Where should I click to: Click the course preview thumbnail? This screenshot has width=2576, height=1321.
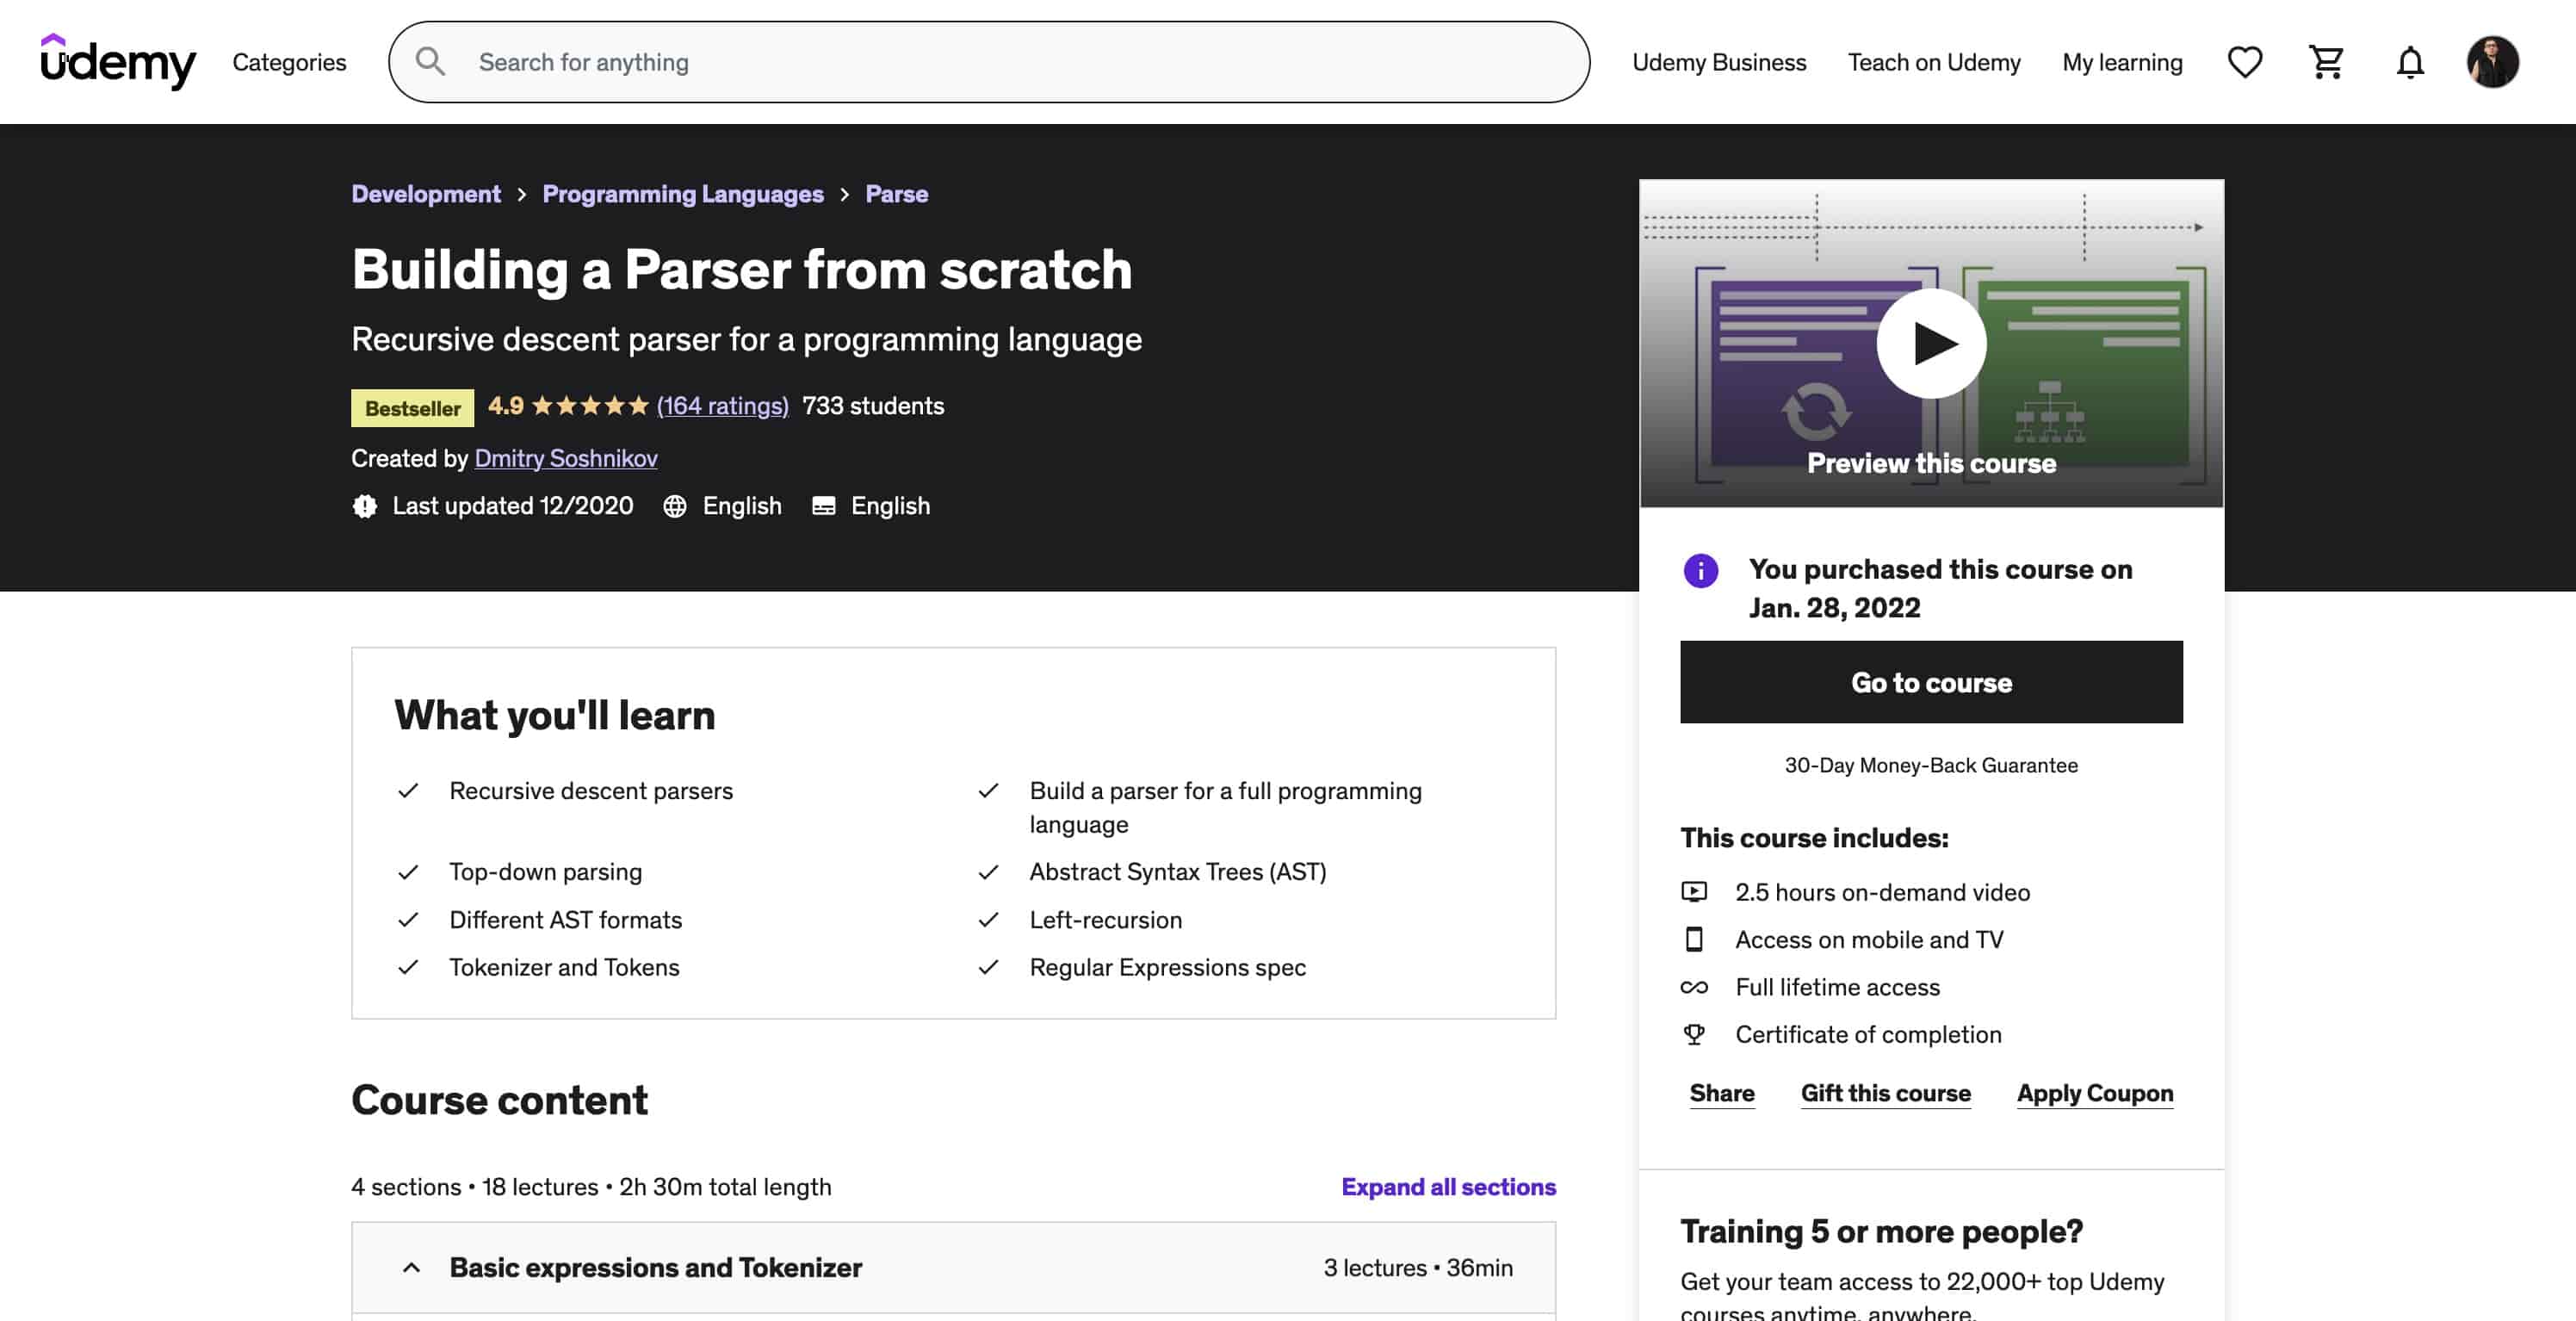click(1931, 343)
